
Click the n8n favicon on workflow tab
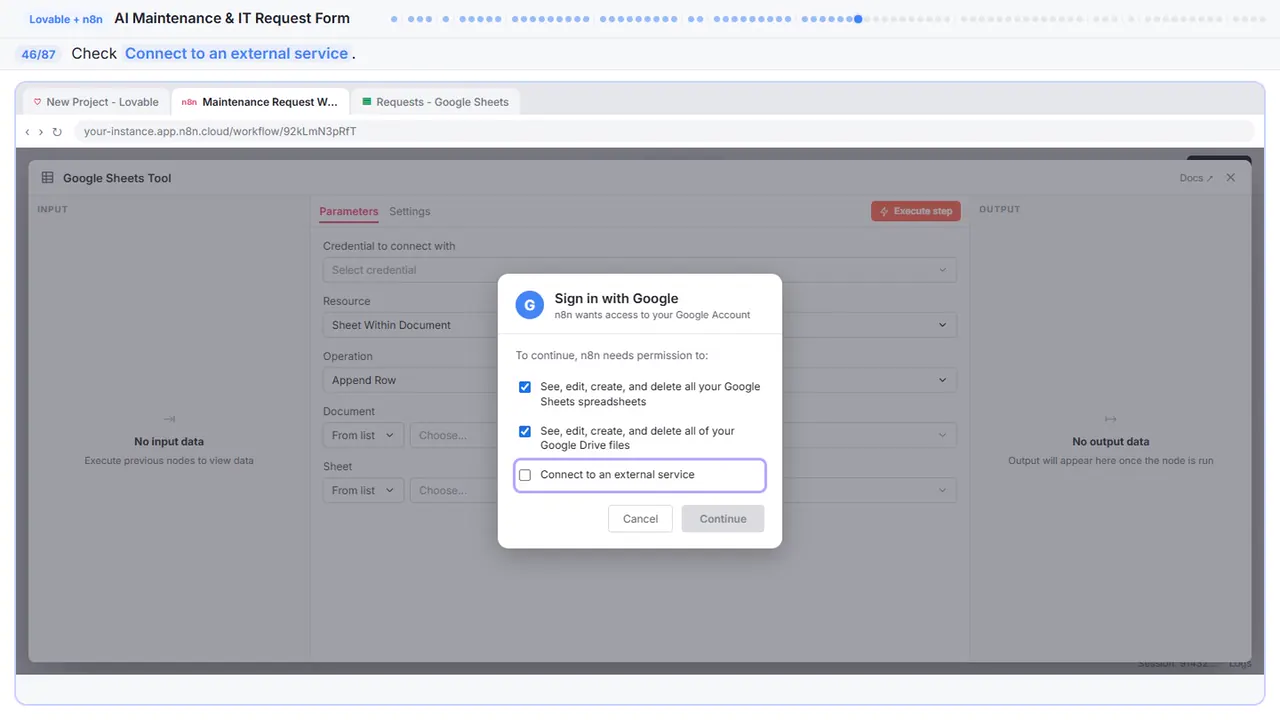pos(189,102)
